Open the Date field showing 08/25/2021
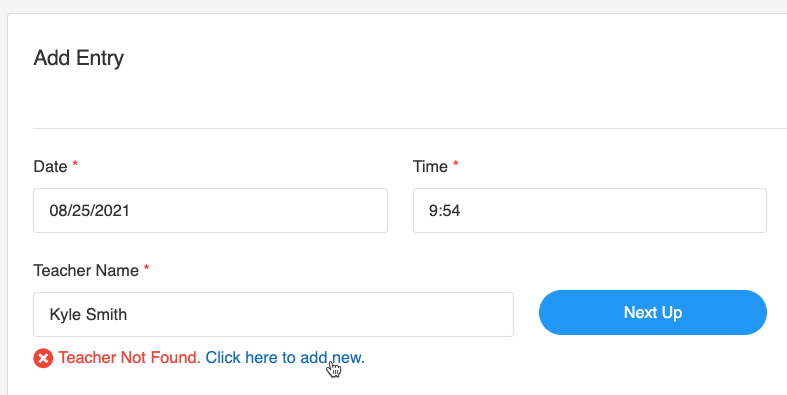Screen dimensions: 787x395 [x=210, y=210]
